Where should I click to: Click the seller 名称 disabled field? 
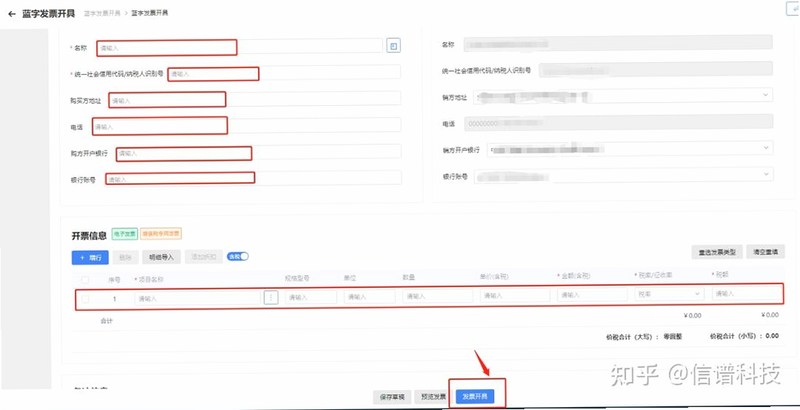point(618,43)
